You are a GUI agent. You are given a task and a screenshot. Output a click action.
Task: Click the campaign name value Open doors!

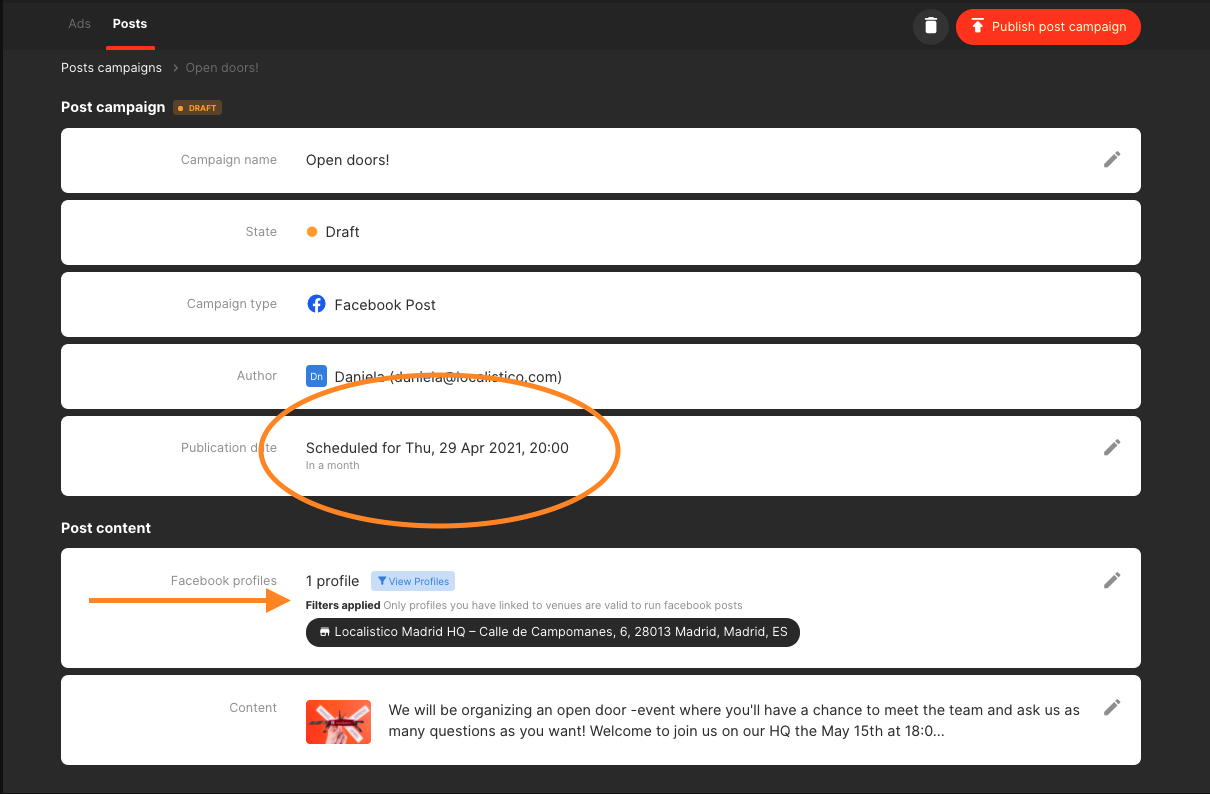347,160
